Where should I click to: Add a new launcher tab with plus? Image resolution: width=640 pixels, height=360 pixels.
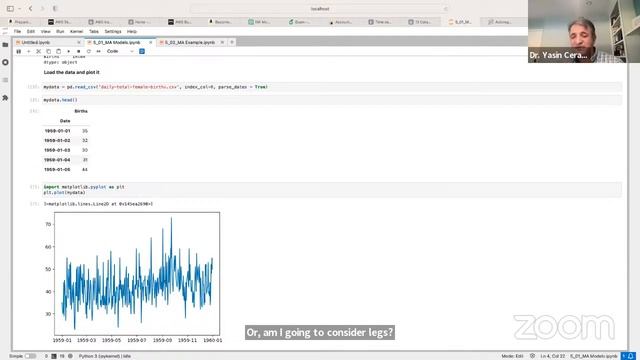coord(232,42)
